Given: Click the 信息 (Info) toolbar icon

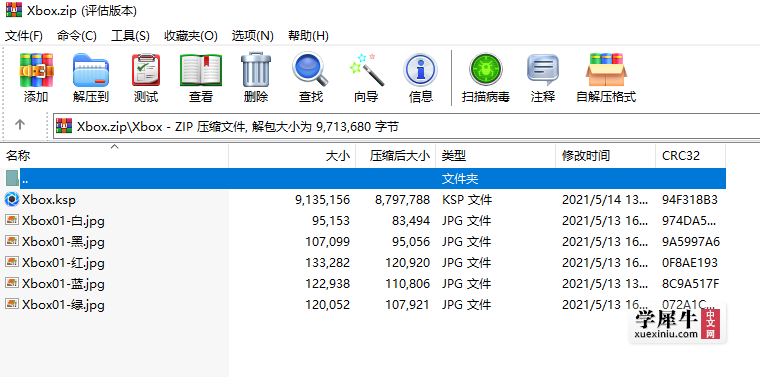Looking at the screenshot, I should 420,70.
